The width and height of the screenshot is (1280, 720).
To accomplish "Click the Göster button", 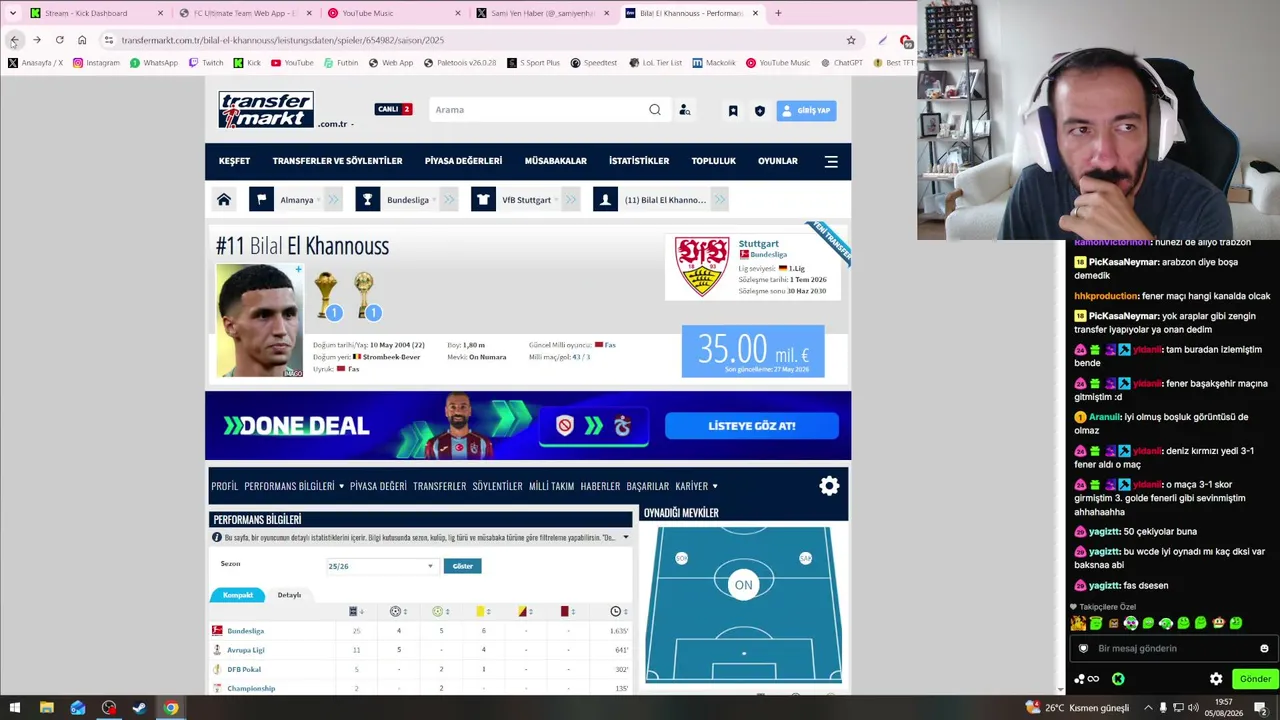I will tap(462, 566).
